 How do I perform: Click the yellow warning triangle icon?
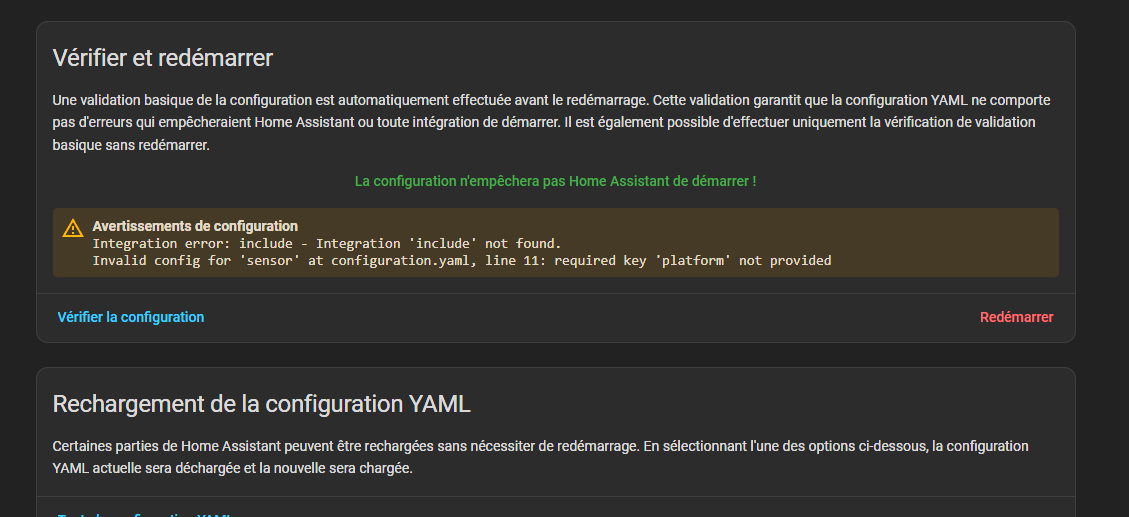click(x=73, y=228)
